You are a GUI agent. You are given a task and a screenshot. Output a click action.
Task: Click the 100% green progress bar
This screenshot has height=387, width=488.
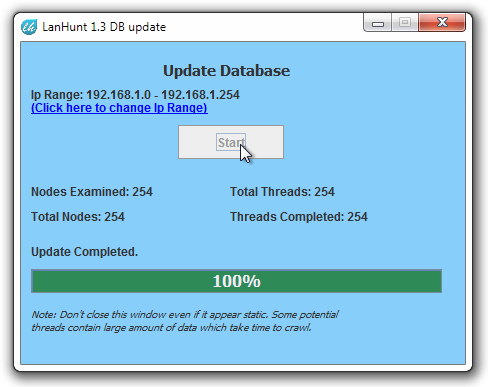pyautogui.click(x=236, y=281)
